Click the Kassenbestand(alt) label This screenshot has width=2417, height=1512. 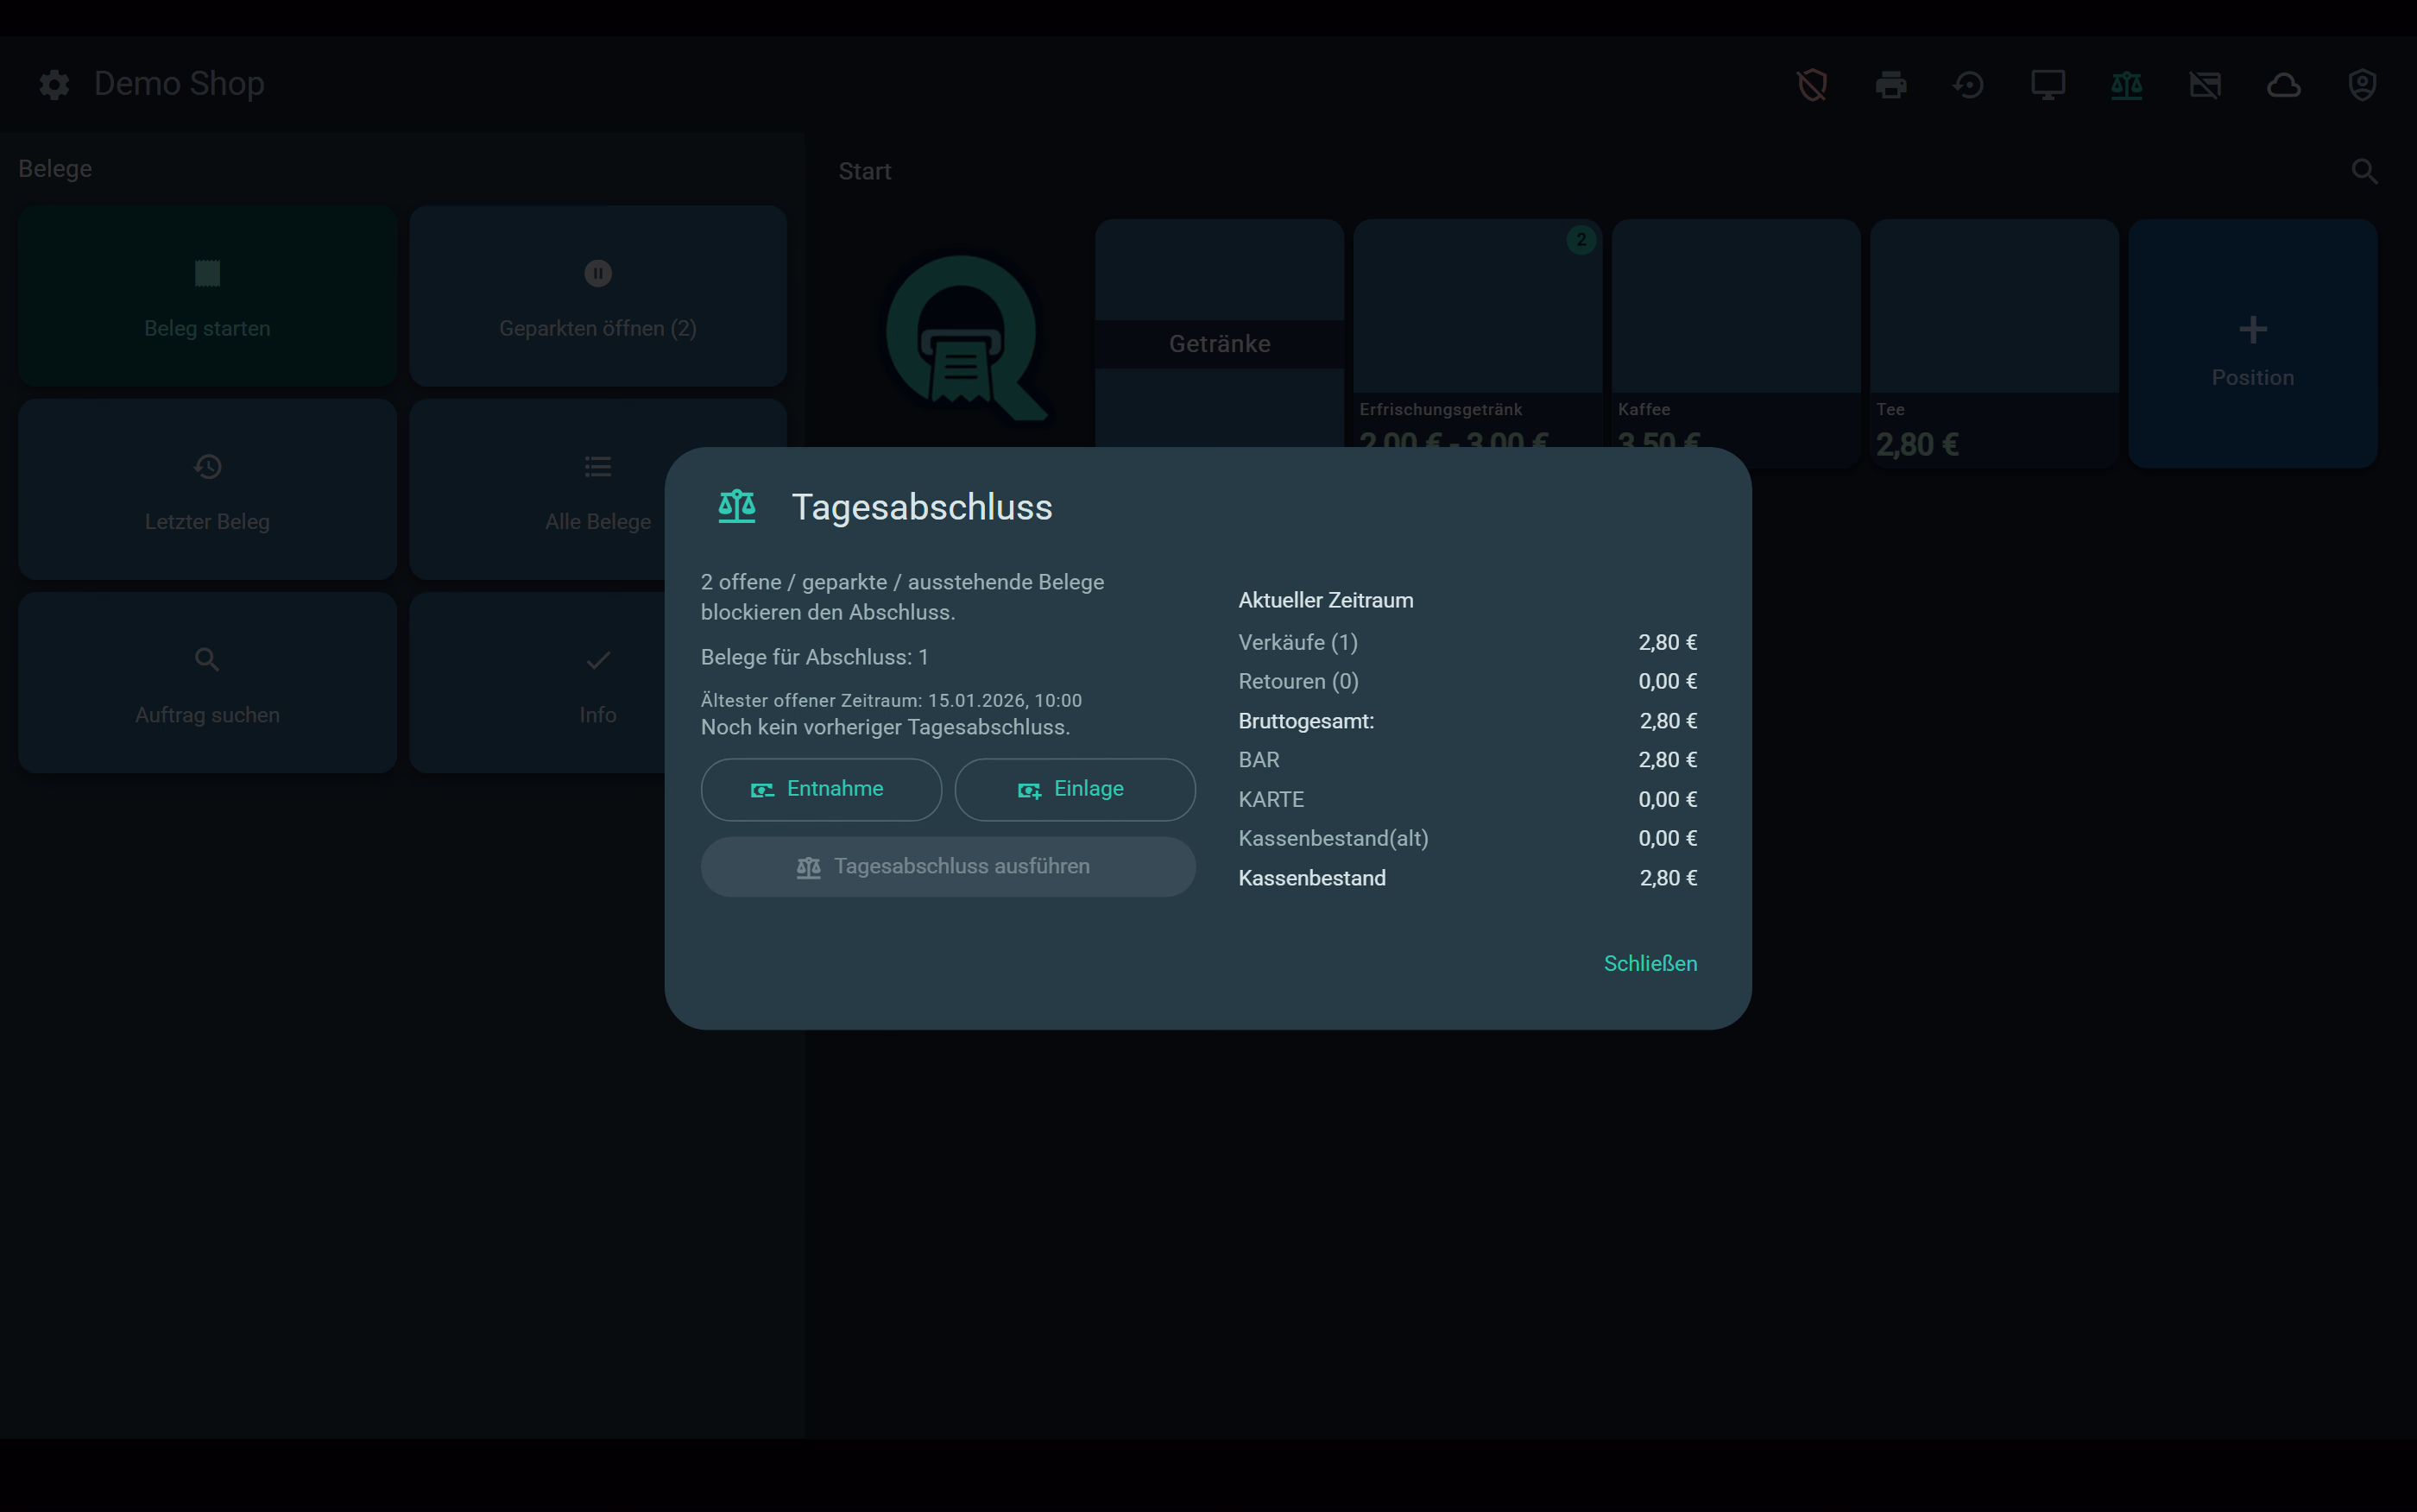click(x=1333, y=838)
